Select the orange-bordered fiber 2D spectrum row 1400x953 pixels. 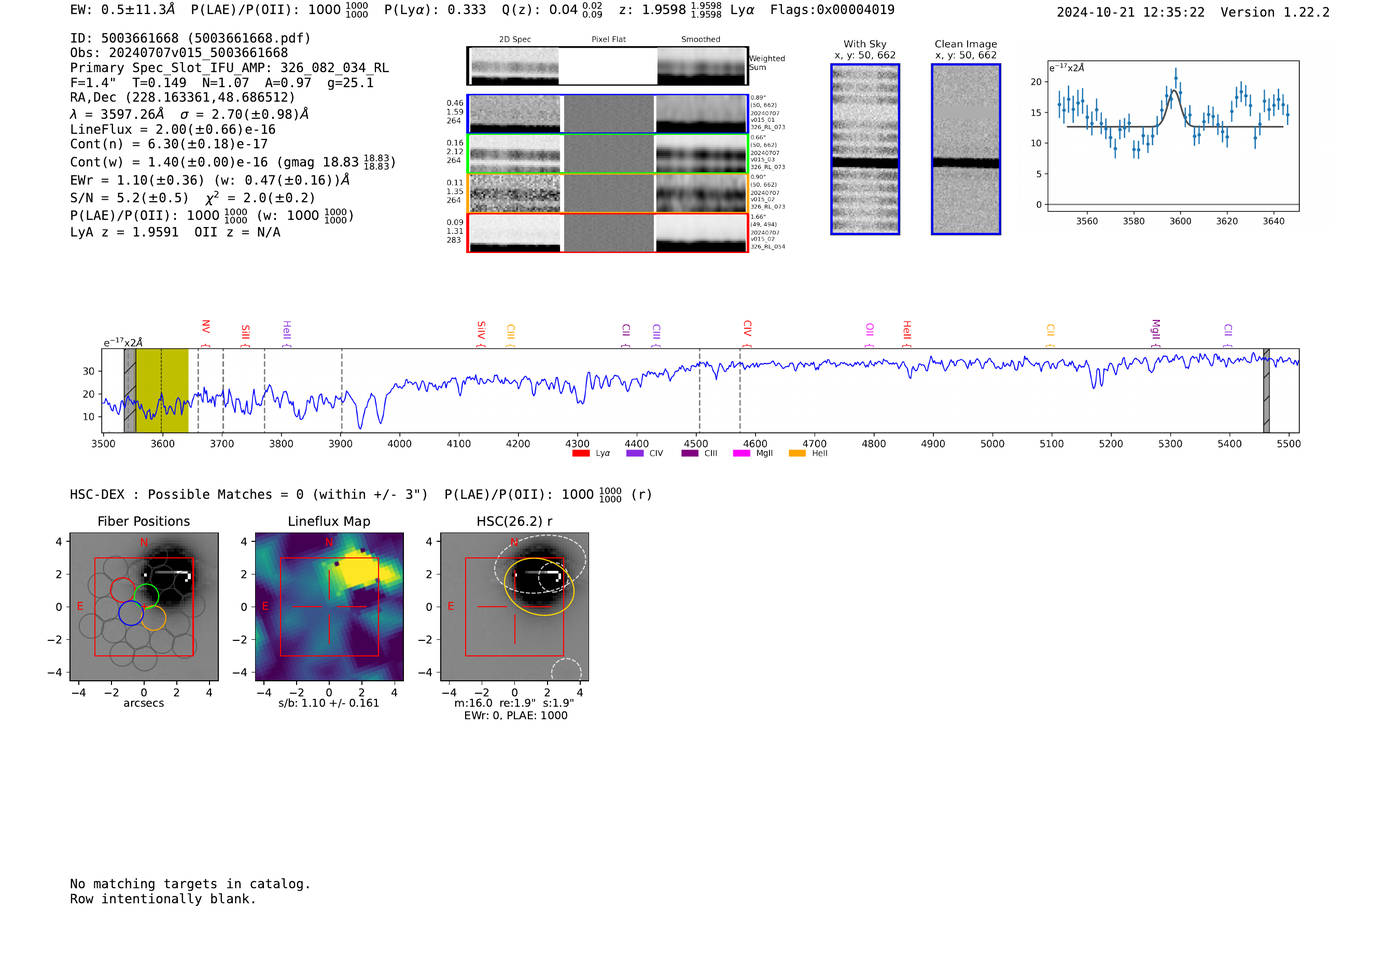click(x=608, y=193)
